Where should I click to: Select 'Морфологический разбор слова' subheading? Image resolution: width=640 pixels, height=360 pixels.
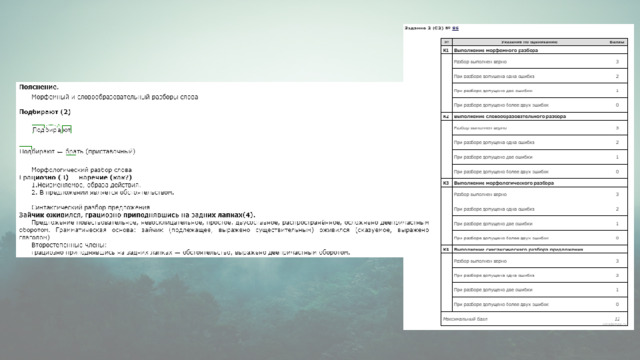(82, 170)
